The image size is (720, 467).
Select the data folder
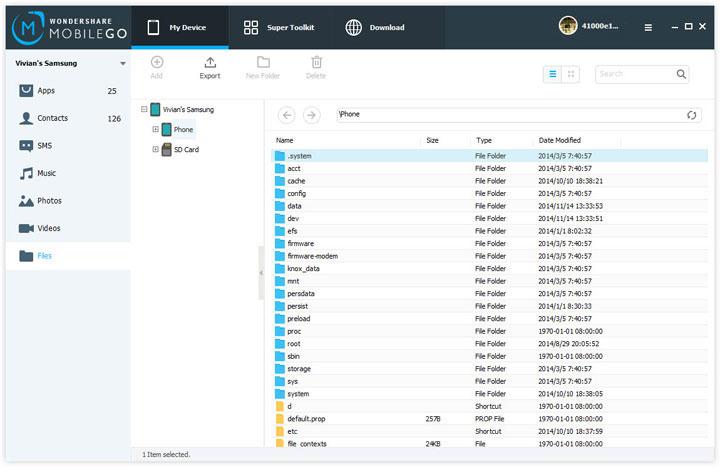(x=489, y=206)
